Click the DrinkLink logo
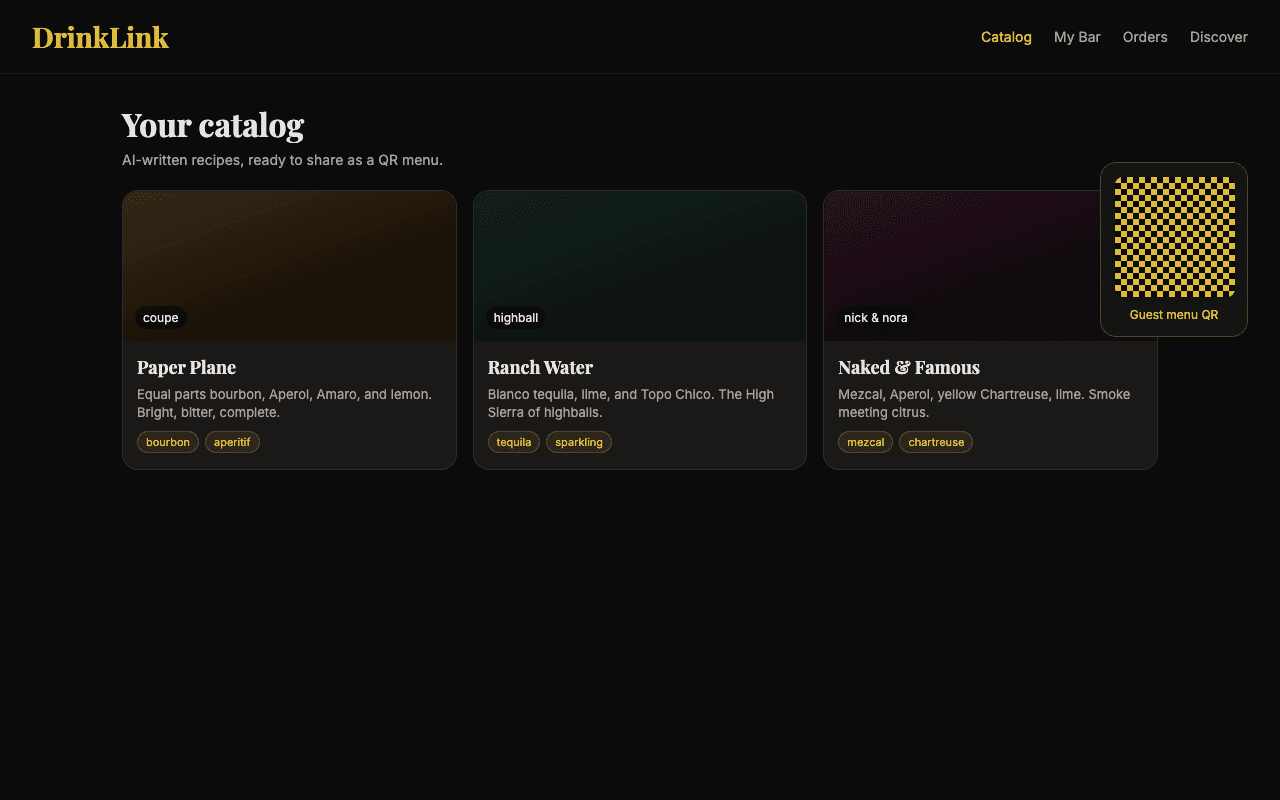This screenshot has width=1280, height=800. [x=100, y=37]
